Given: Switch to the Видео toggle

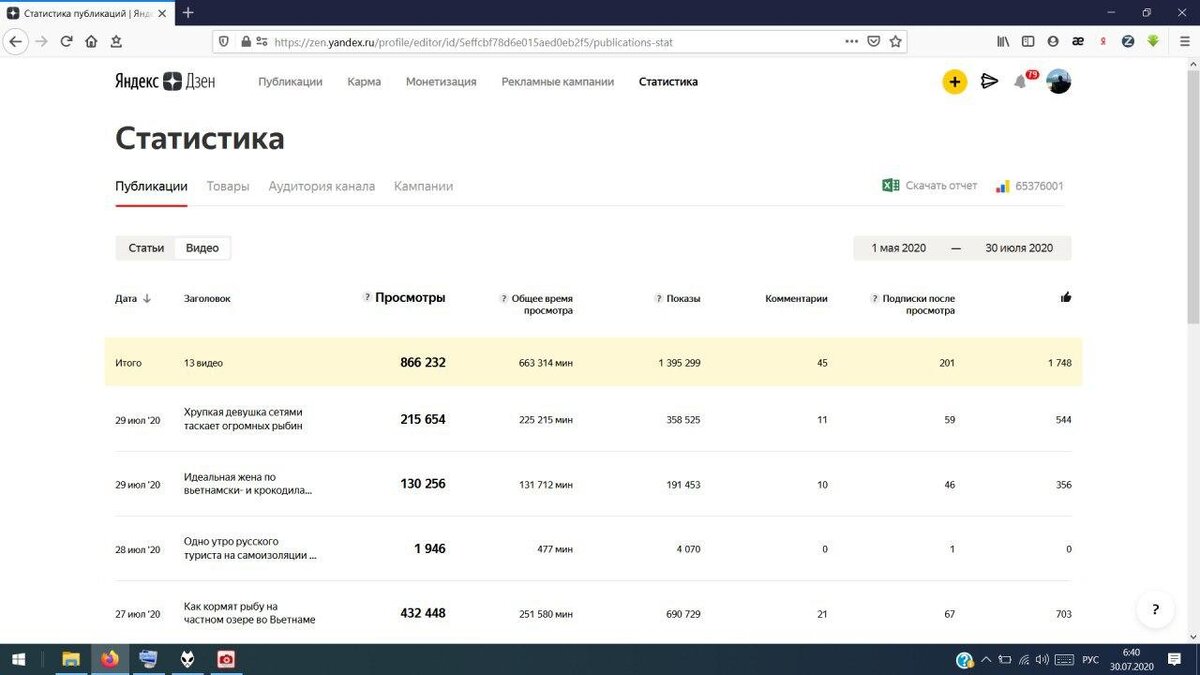Looking at the screenshot, I should click(x=202, y=248).
